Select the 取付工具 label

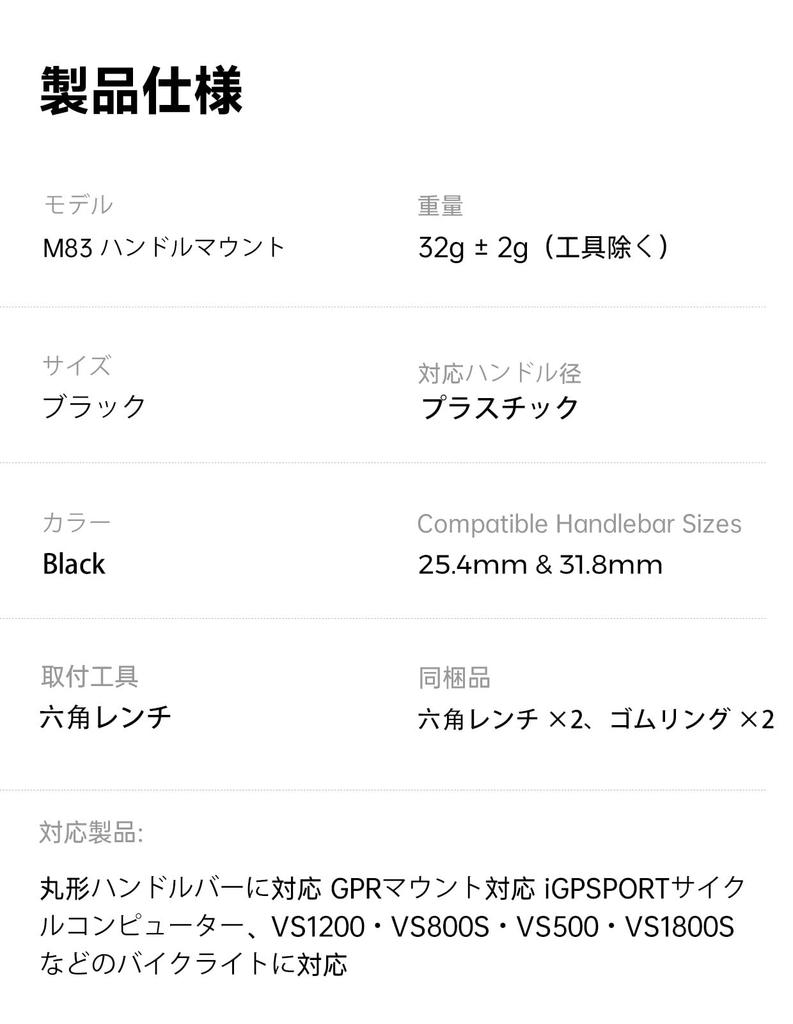coord(89,677)
